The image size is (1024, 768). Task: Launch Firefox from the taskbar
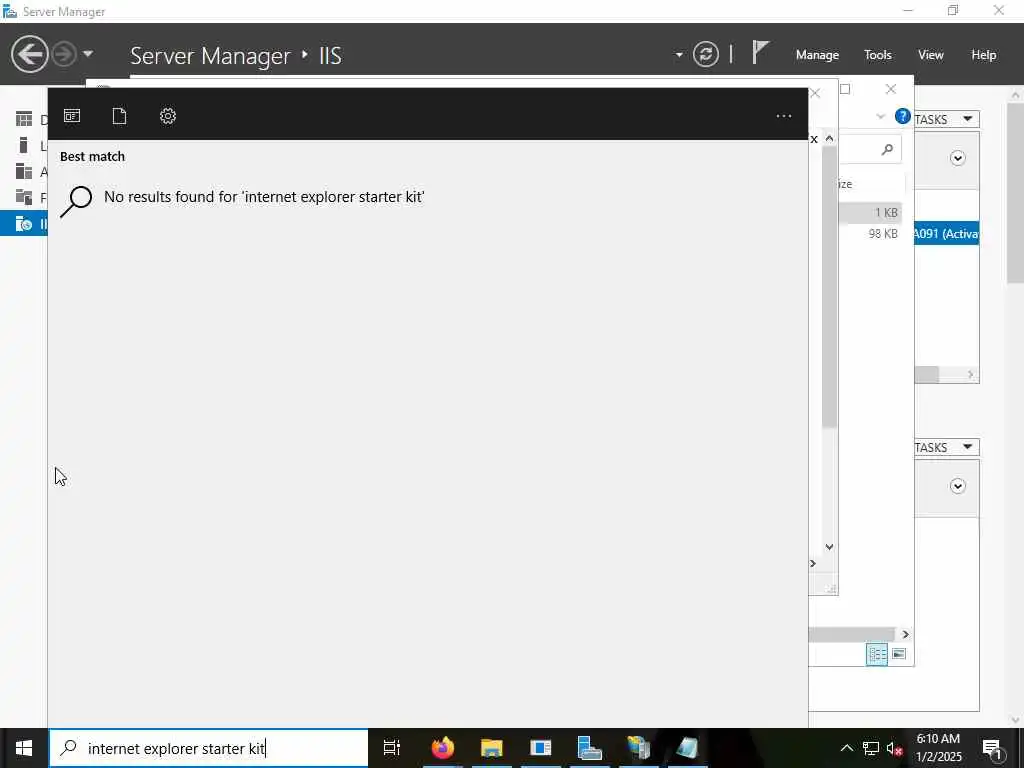pyautogui.click(x=443, y=748)
